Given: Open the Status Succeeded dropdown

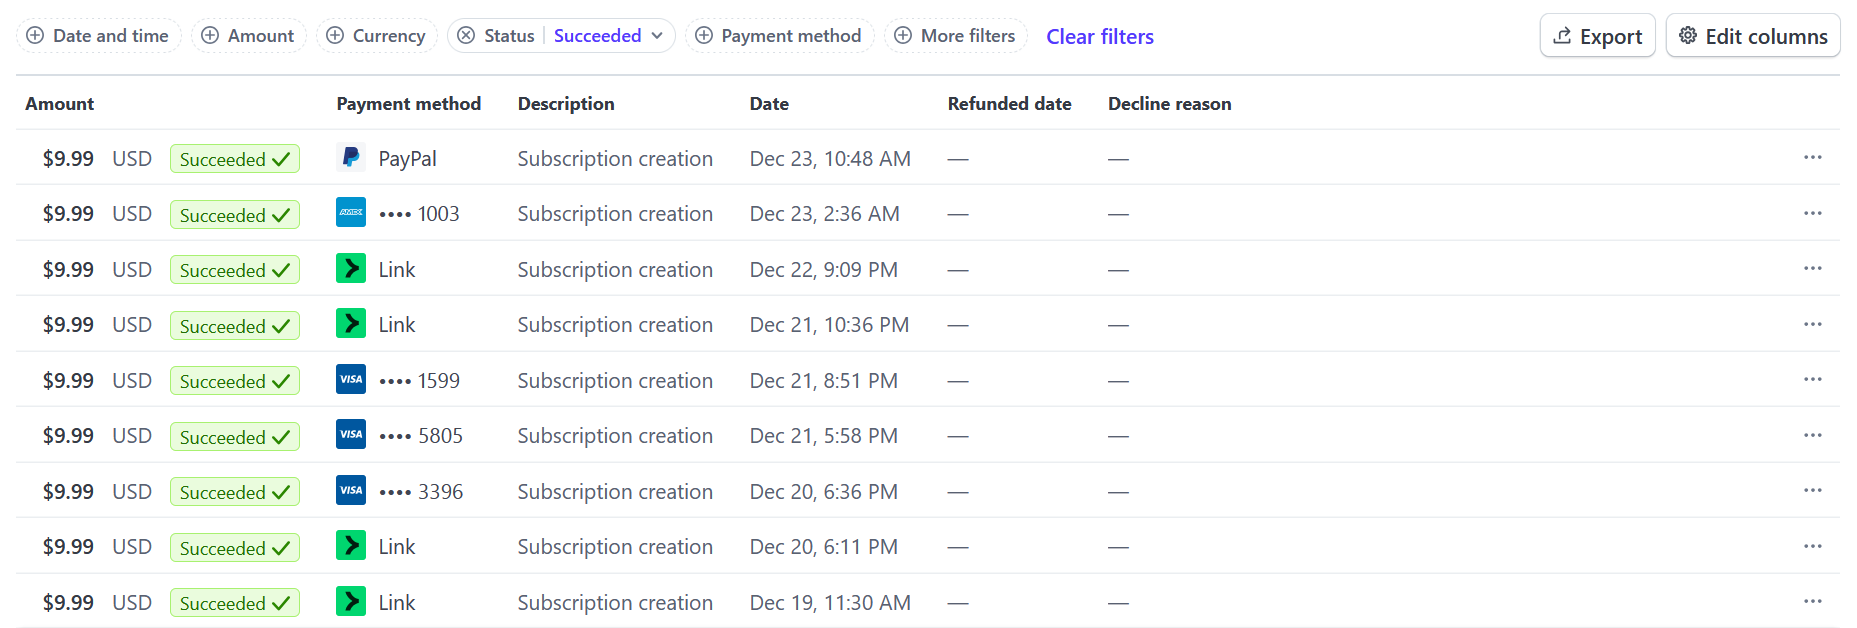Looking at the screenshot, I should click(x=608, y=36).
